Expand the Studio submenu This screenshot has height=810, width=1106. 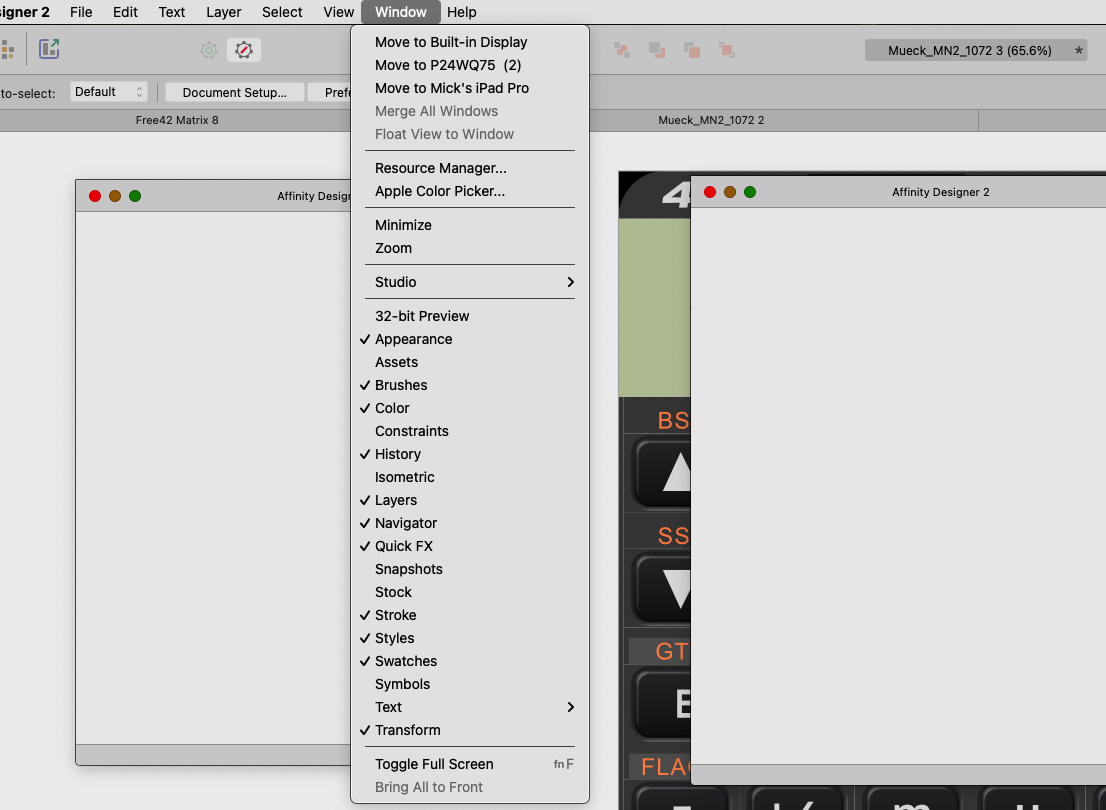(470, 282)
